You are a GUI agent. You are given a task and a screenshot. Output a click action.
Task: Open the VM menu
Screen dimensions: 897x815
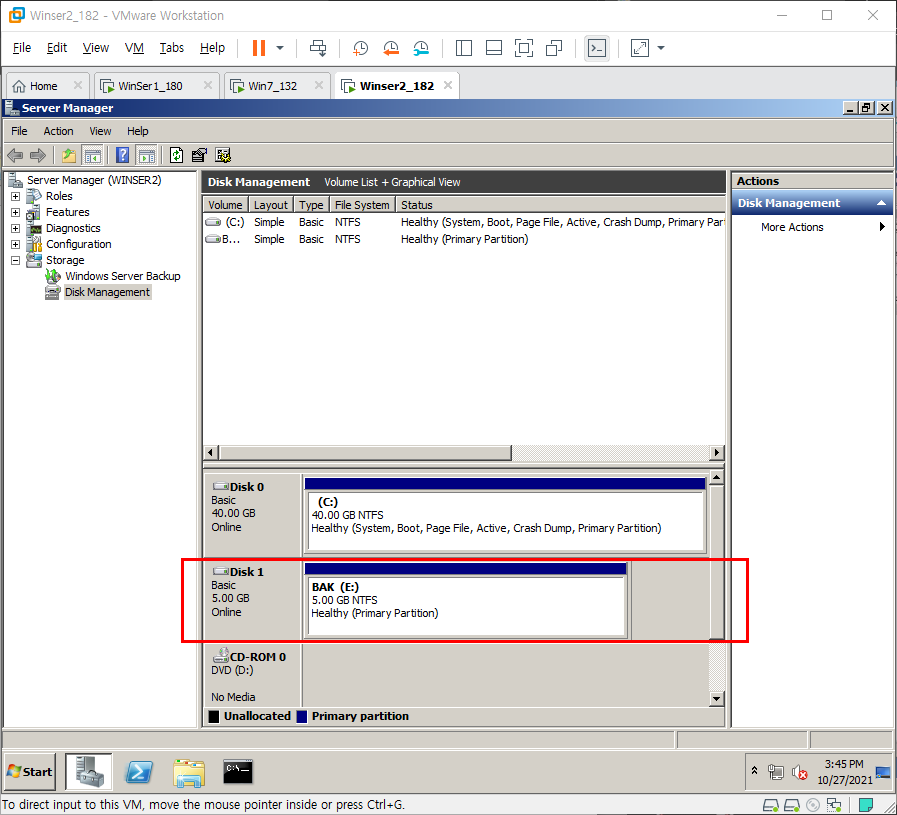point(134,48)
